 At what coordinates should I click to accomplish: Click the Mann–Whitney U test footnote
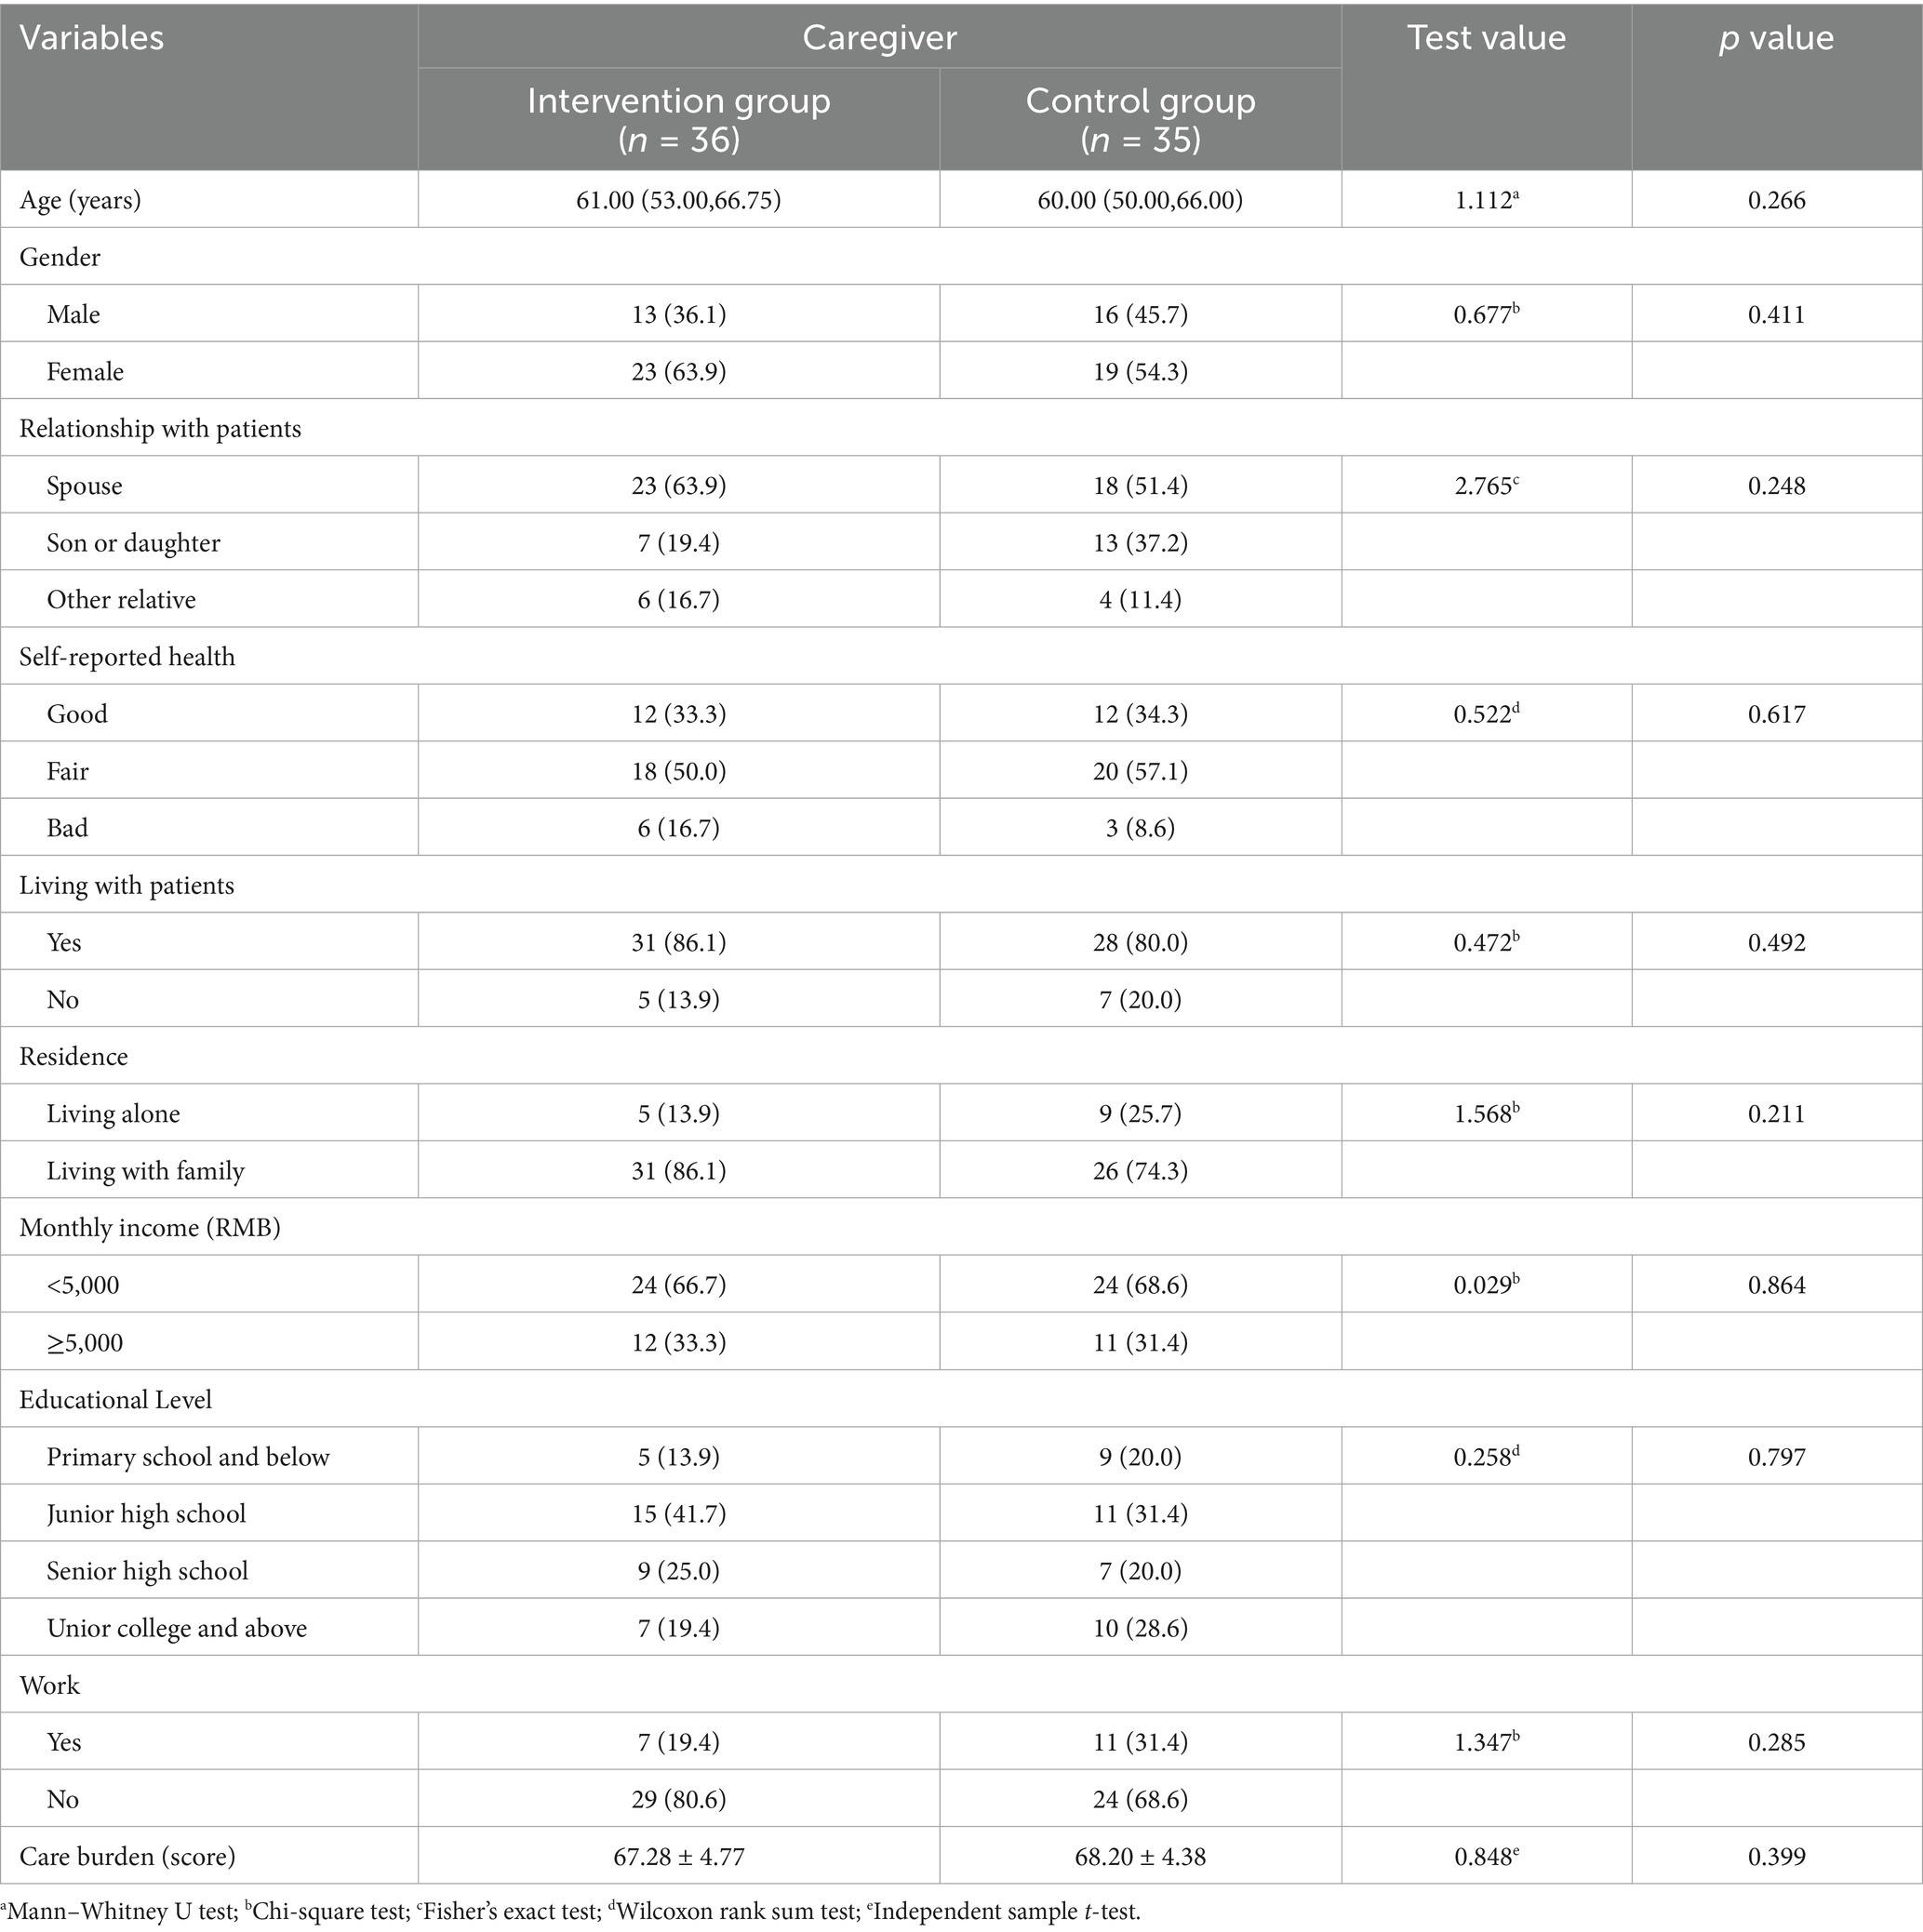point(123,1911)
